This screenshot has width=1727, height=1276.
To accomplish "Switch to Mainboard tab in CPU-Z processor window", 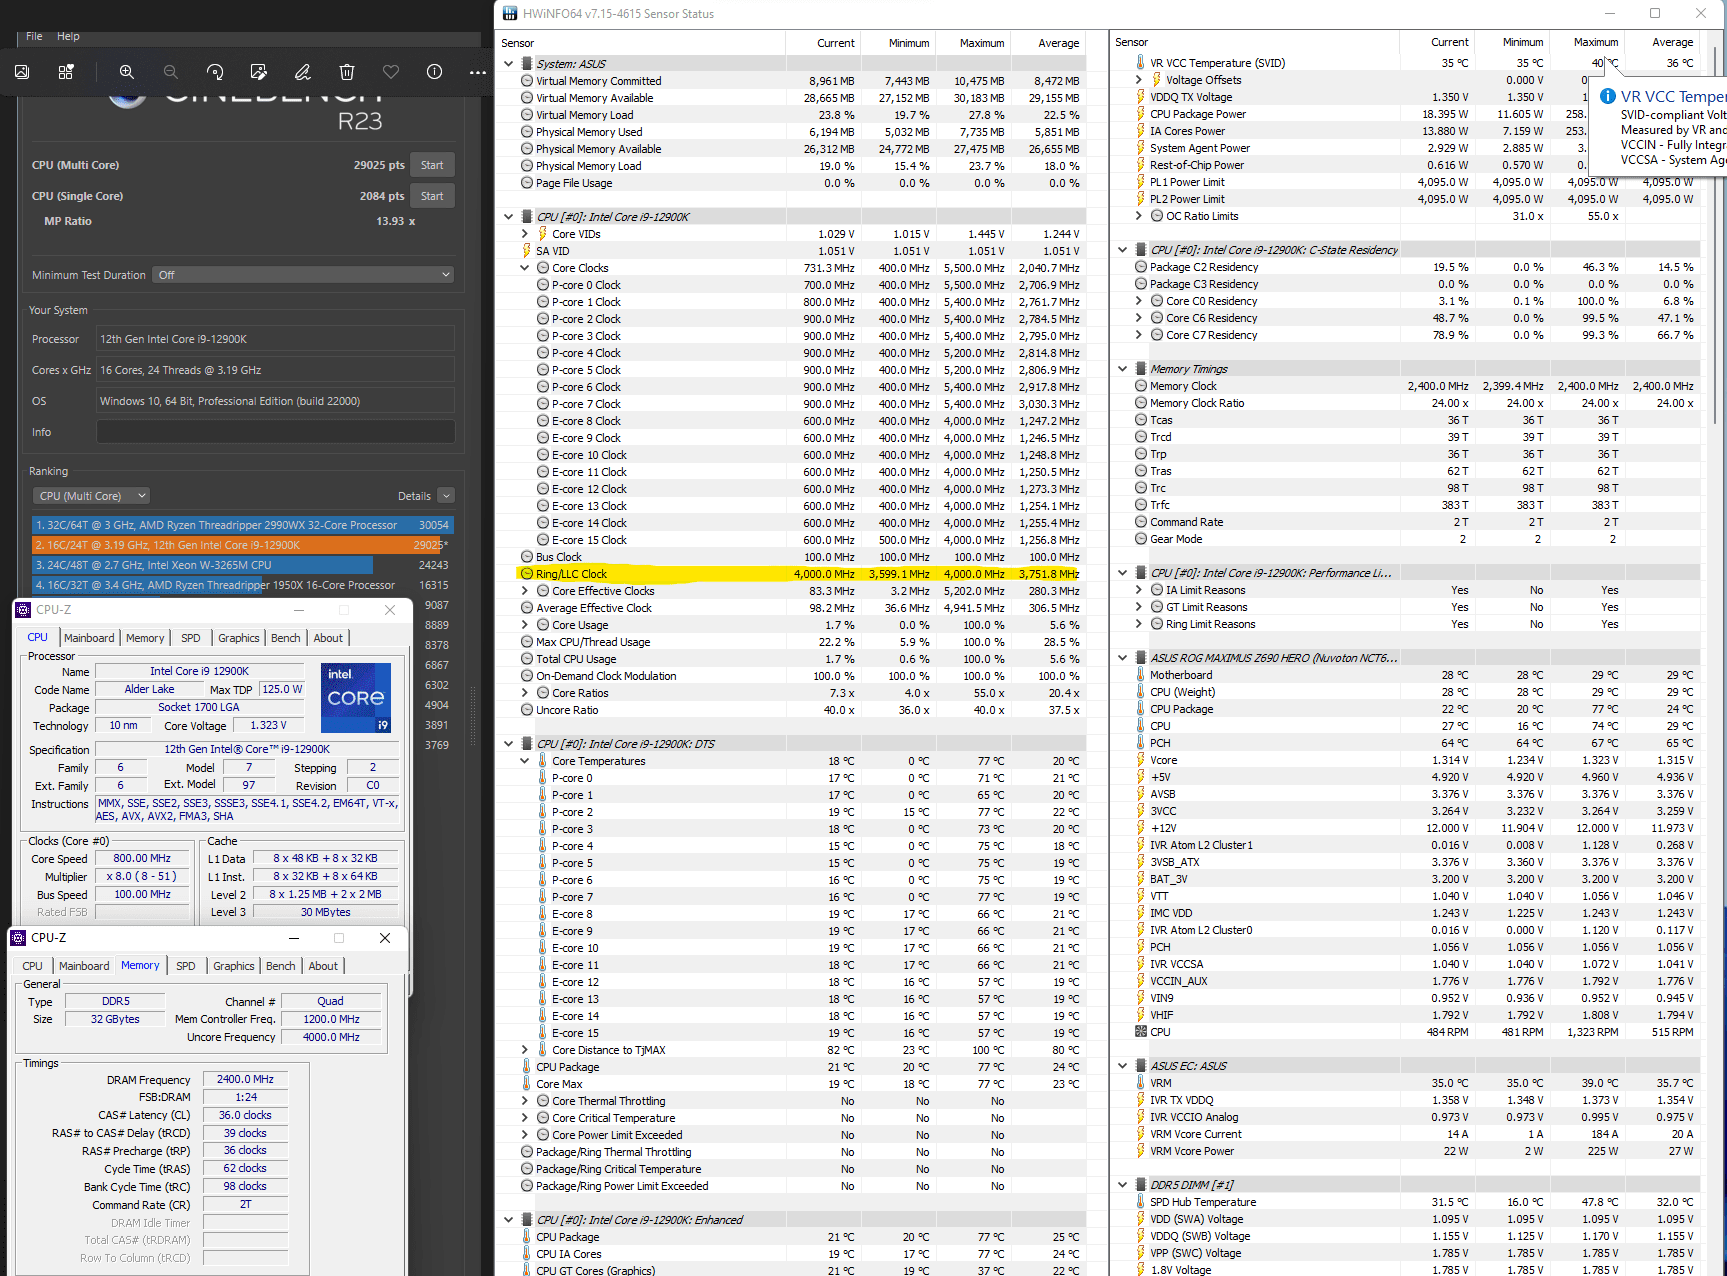I will click(x=89, y=638).
